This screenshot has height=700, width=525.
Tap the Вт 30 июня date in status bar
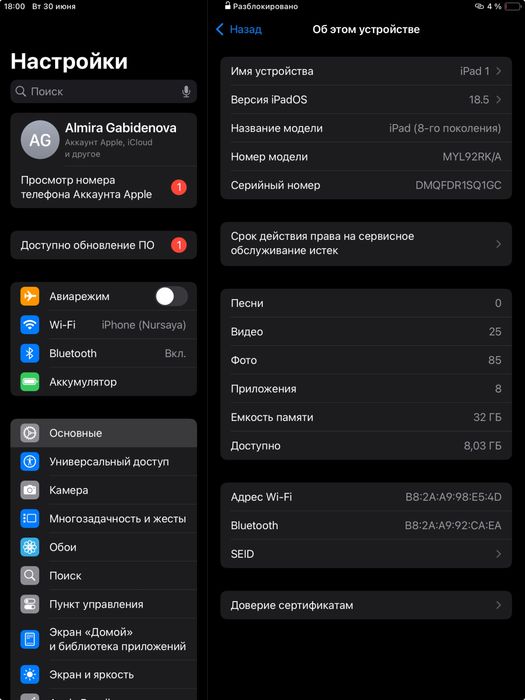[x=54, y=7]
